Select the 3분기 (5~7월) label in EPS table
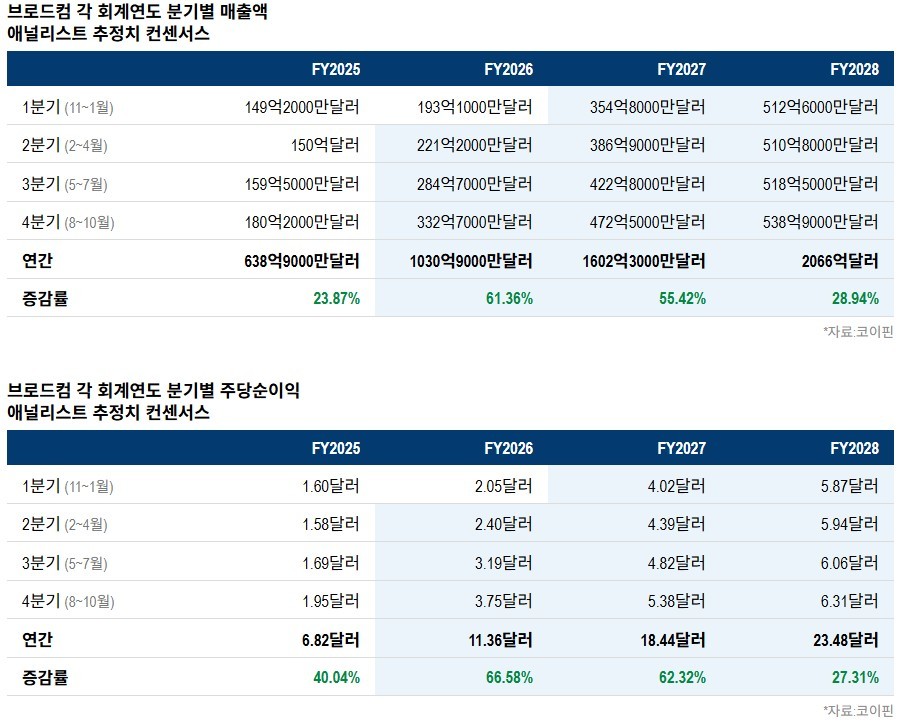The image size is (900, 724). (65, 563)
